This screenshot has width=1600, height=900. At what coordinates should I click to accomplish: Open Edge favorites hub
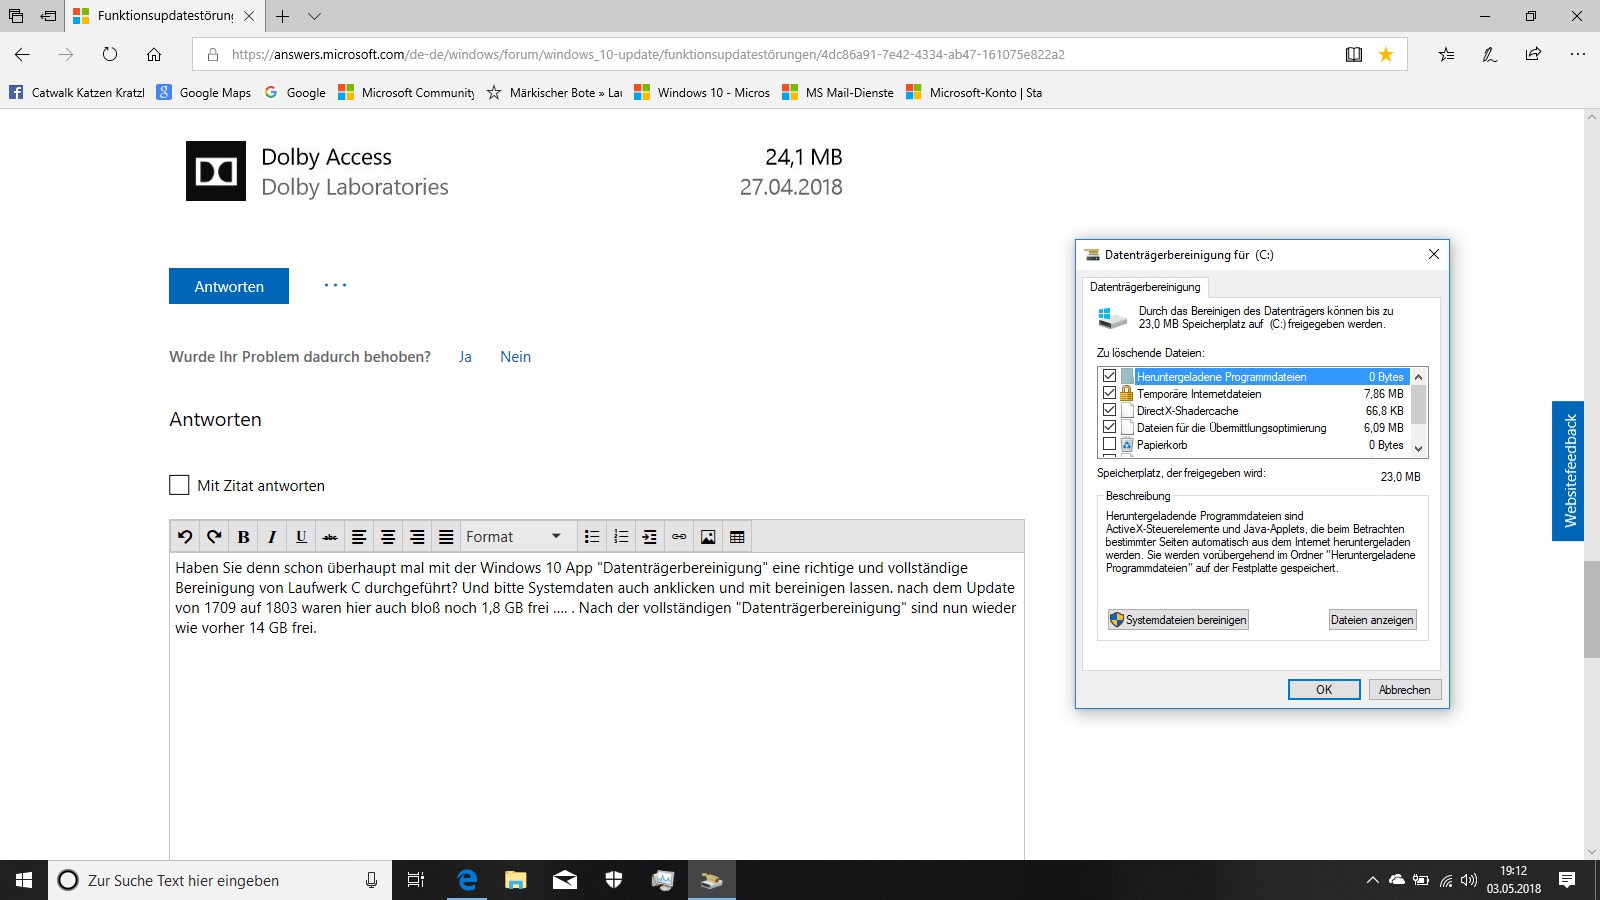pyautogui.click(x=1446, y=55)
